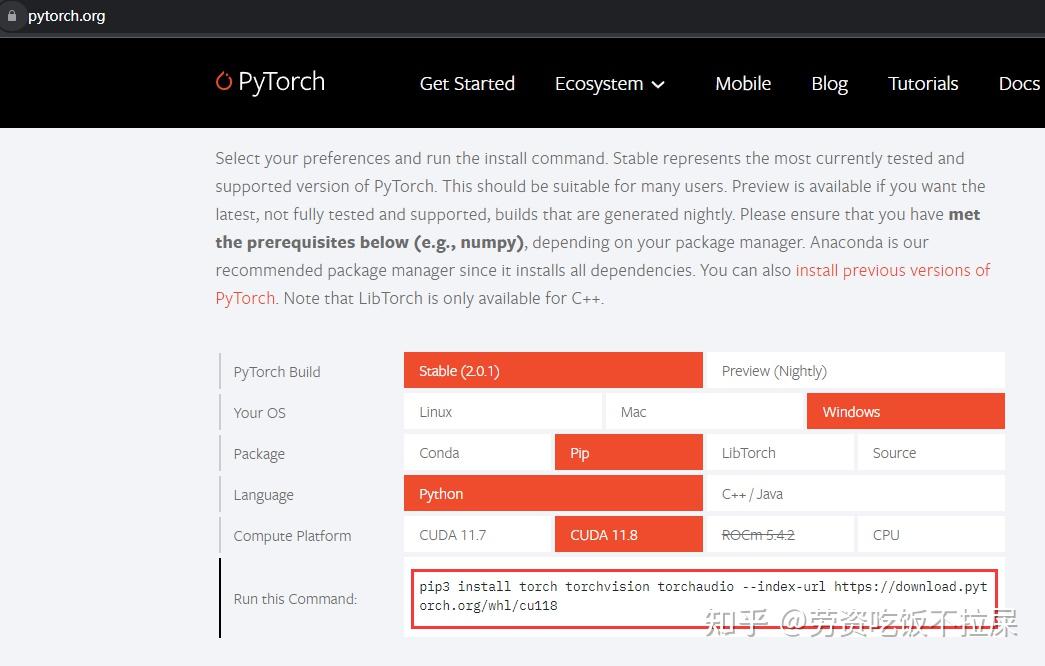
Task: Go to the Docs section
Action: tap(1019, 84)
